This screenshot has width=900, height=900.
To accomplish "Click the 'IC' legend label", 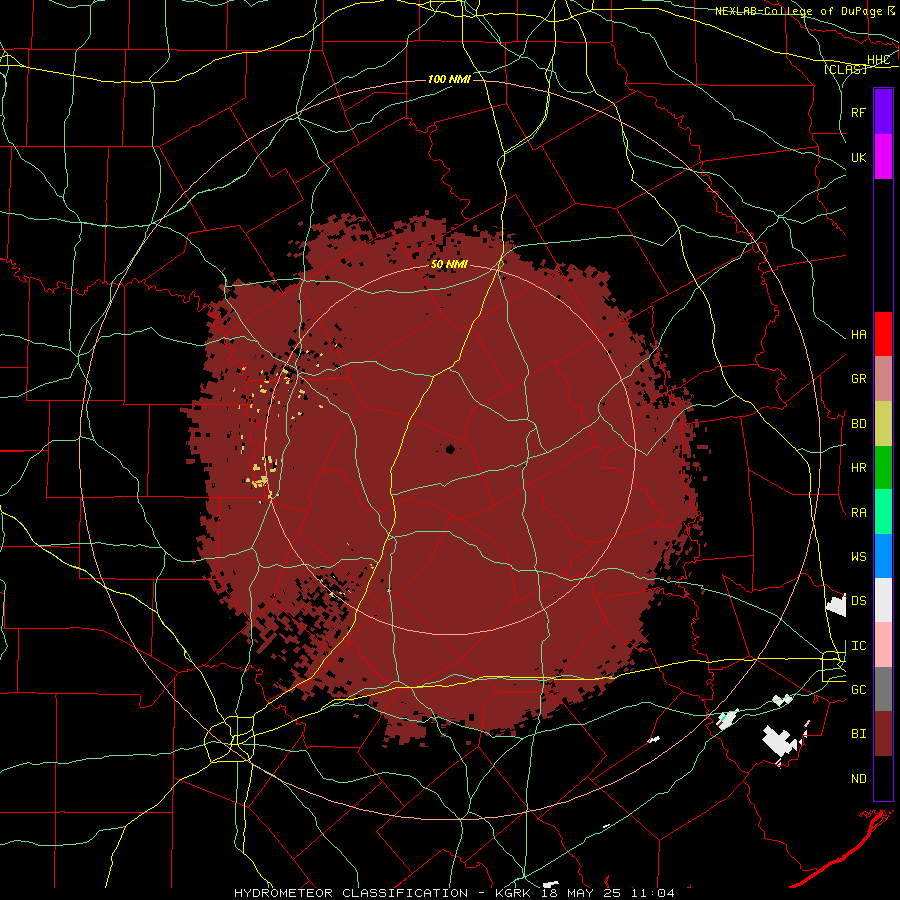I will coord(858,646).
